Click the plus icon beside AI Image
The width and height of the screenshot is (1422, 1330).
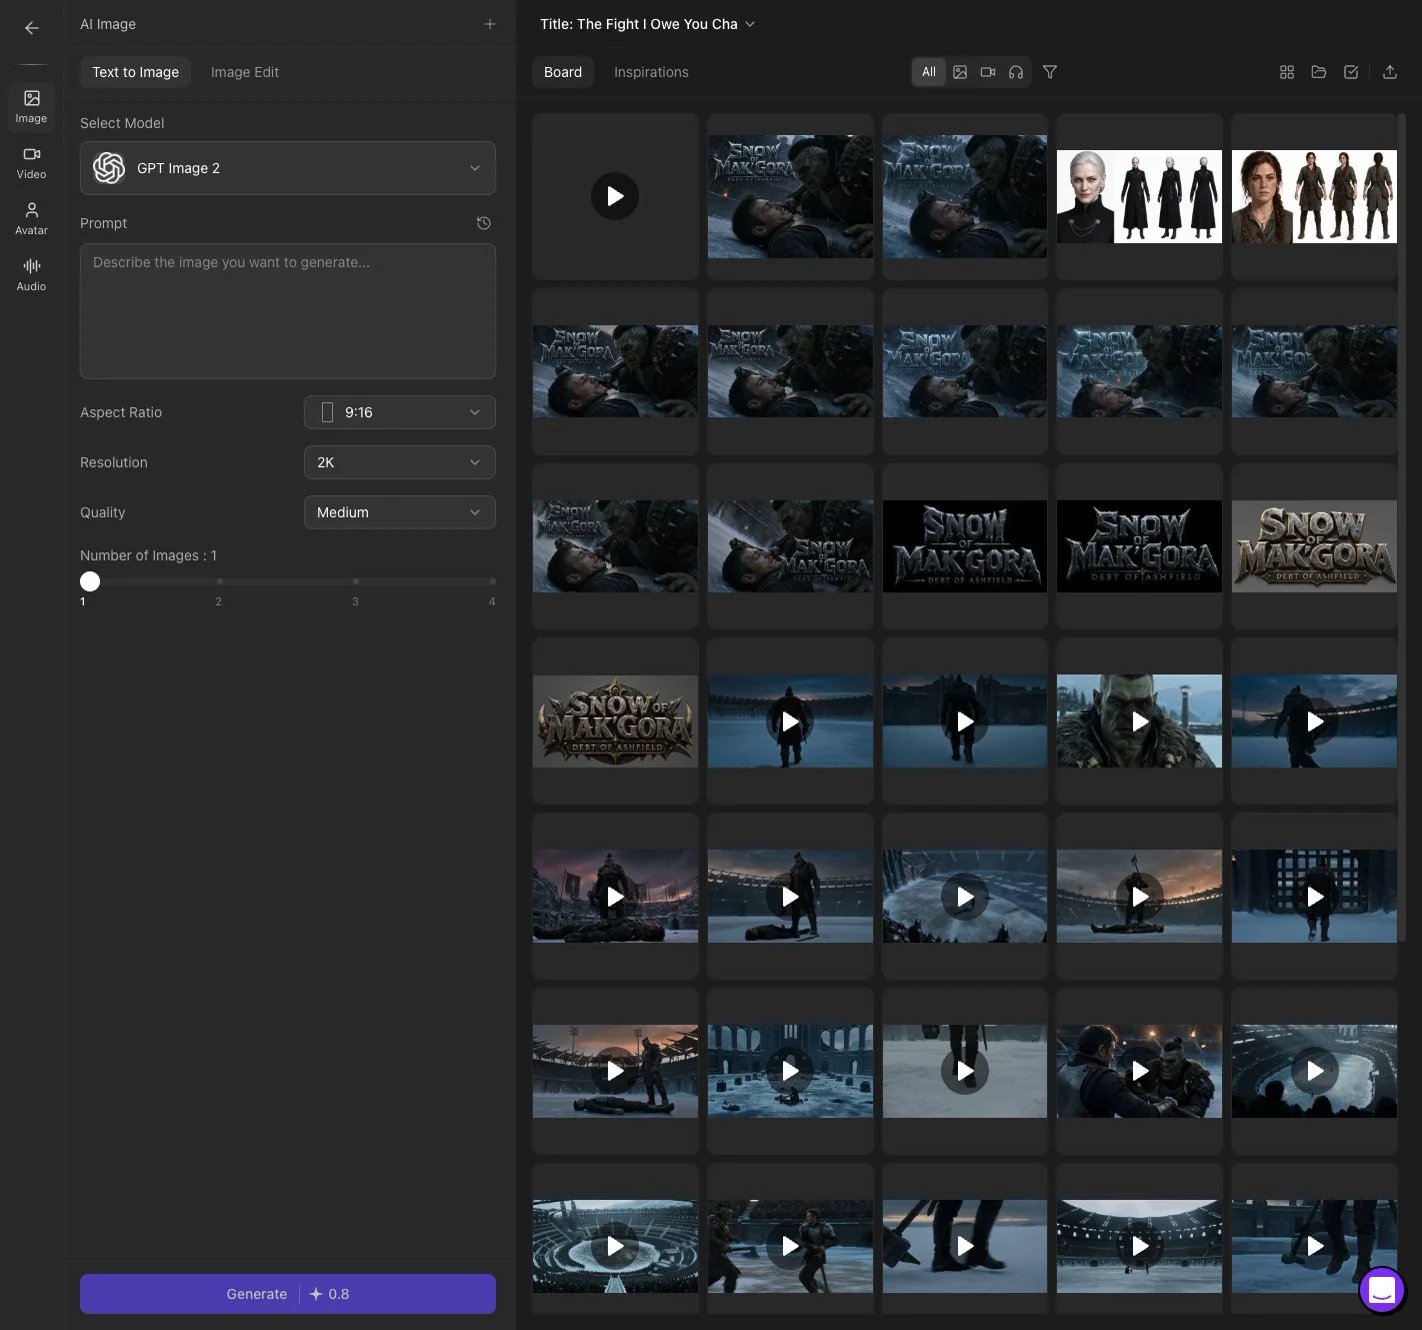click(x=489, y=24)
